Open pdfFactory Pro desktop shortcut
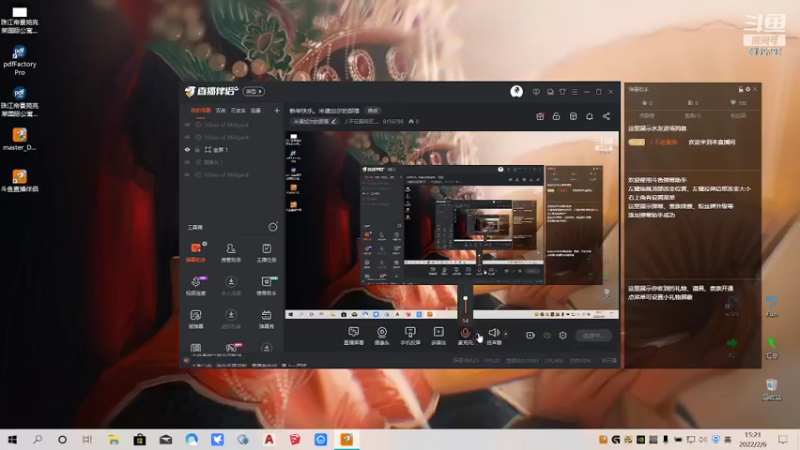 (x=19, y=60)
